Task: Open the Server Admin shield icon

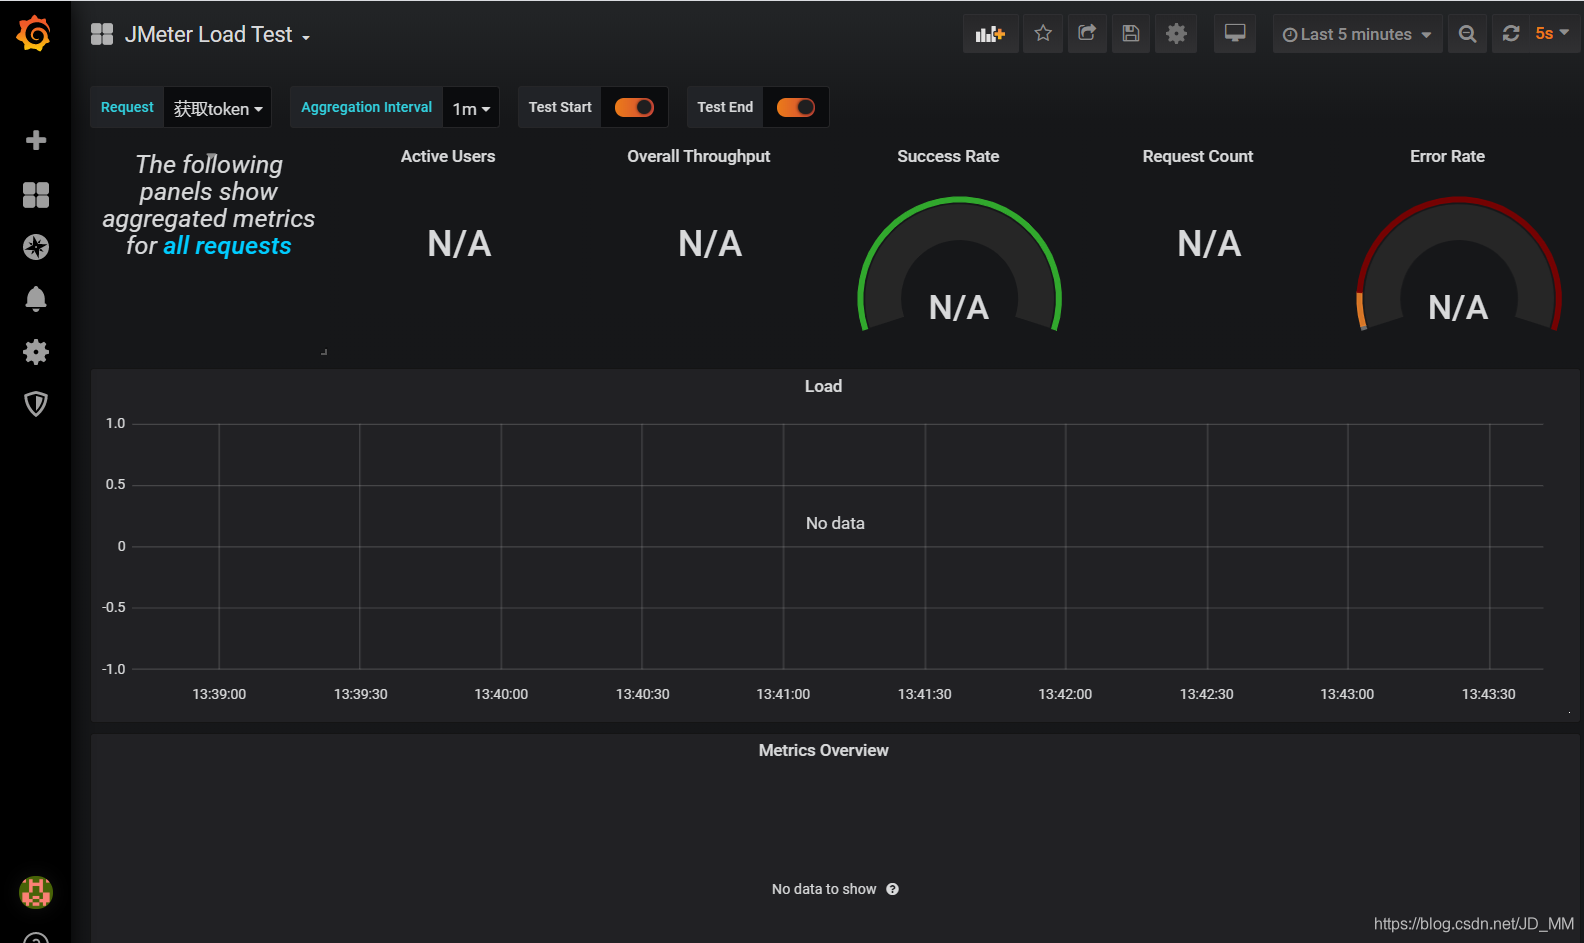Action: pyautogui.click(x=36, y=404)
